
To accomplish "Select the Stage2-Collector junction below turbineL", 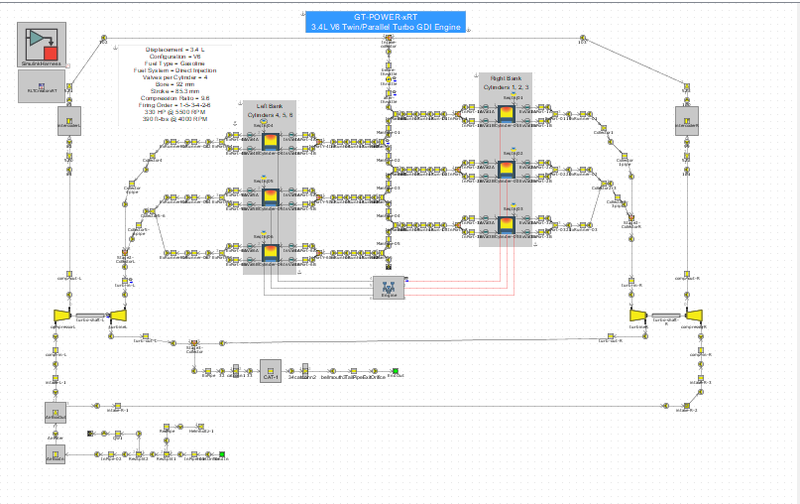I will (194, 343).
